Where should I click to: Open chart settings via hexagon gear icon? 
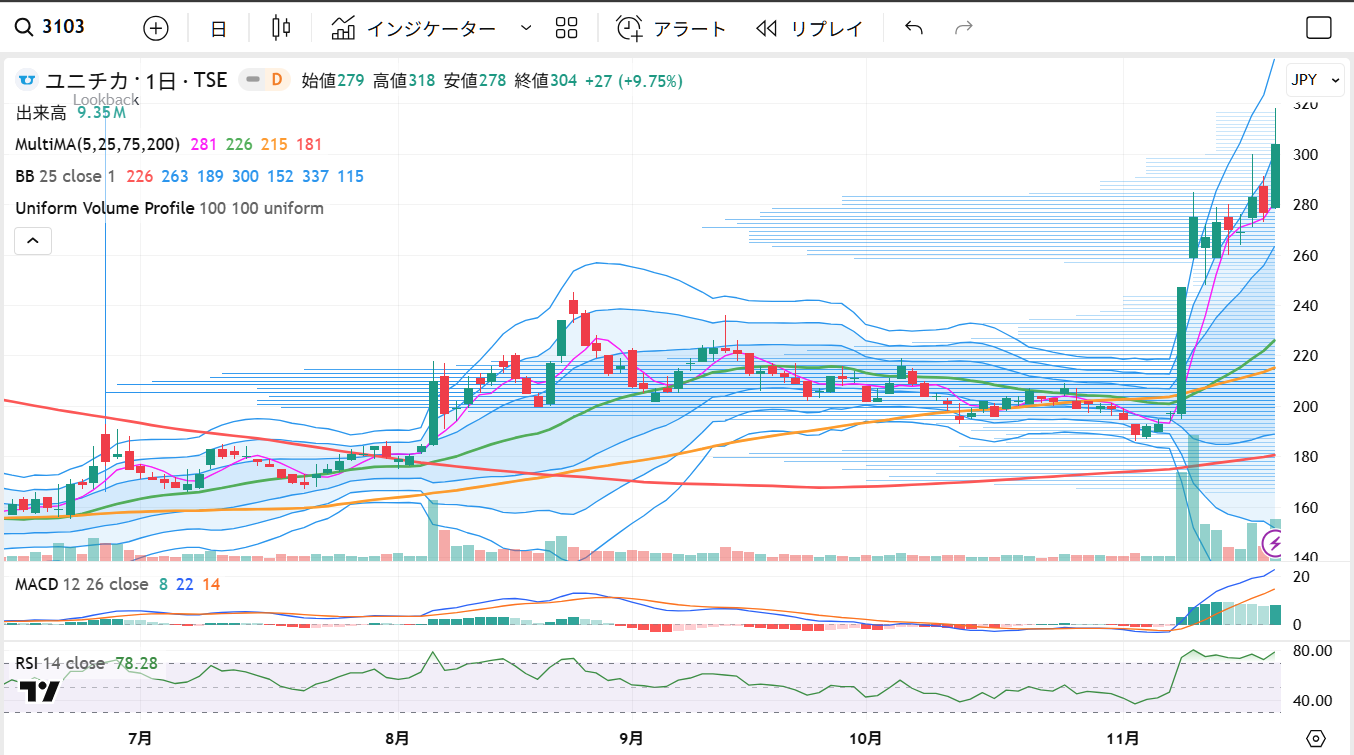coord(1316,739)
